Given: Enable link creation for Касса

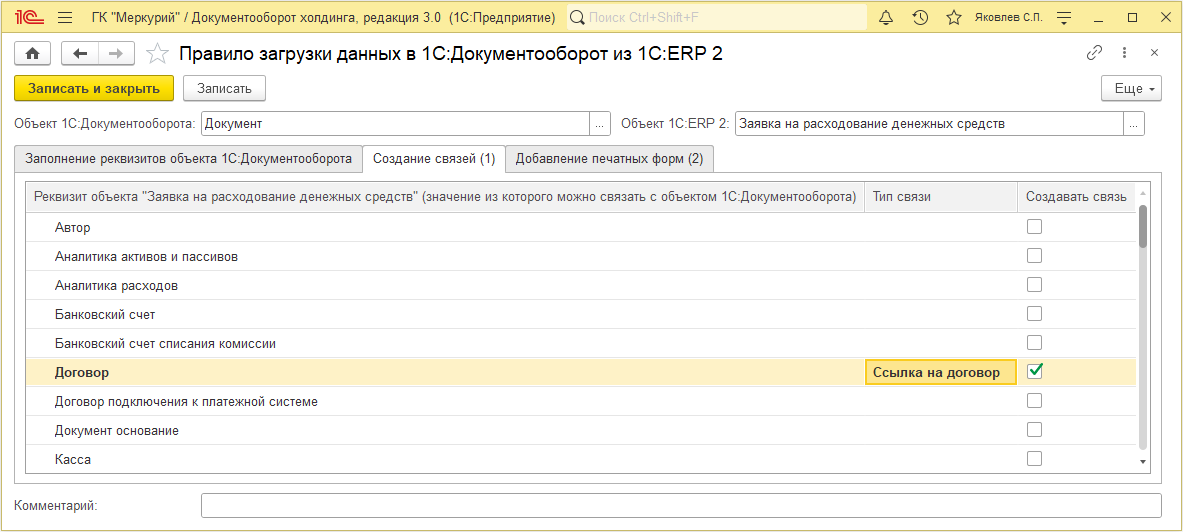Looking at the screenshot, I should (x=1034, y=458).
